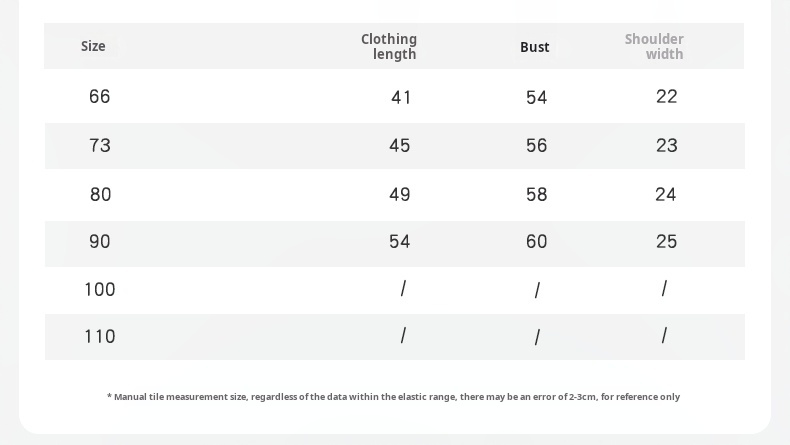Viewport: 790px width, 445px height.
Task: Click clothing length value 49
Action: (400, 195)
